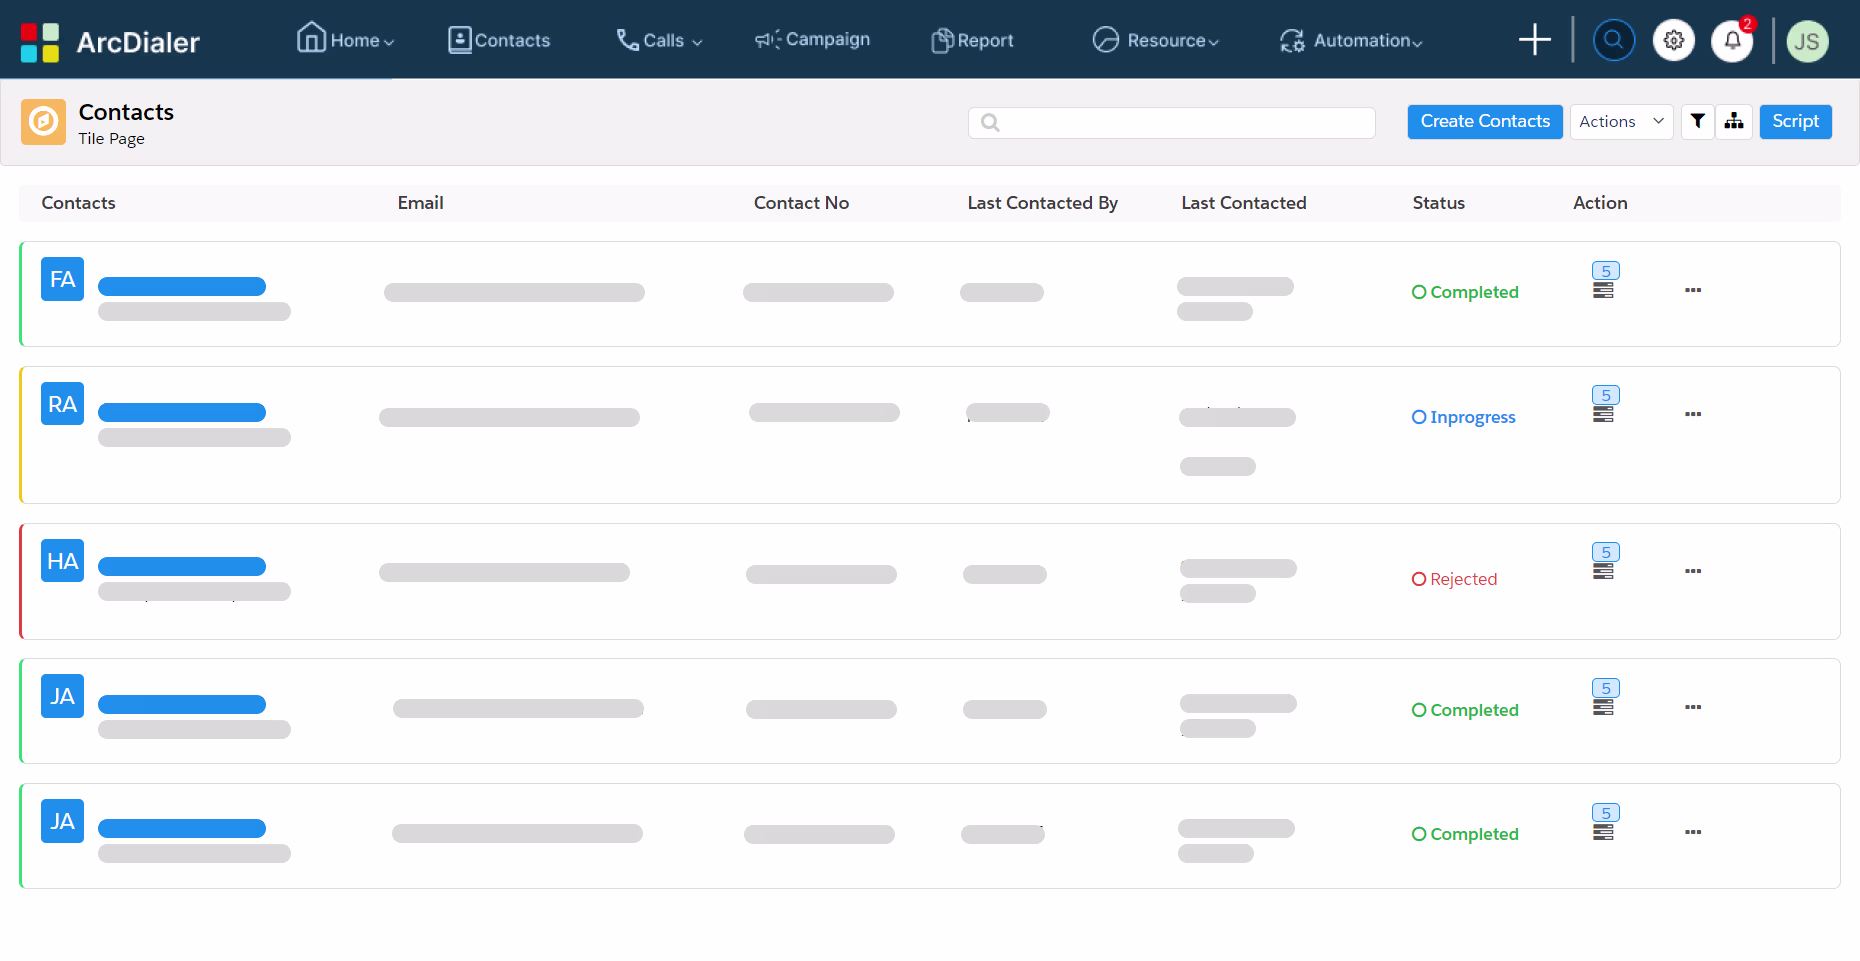Open more options for the last JA row
This screenshot has width=1860, height=961.
[x=1693, y=832]
